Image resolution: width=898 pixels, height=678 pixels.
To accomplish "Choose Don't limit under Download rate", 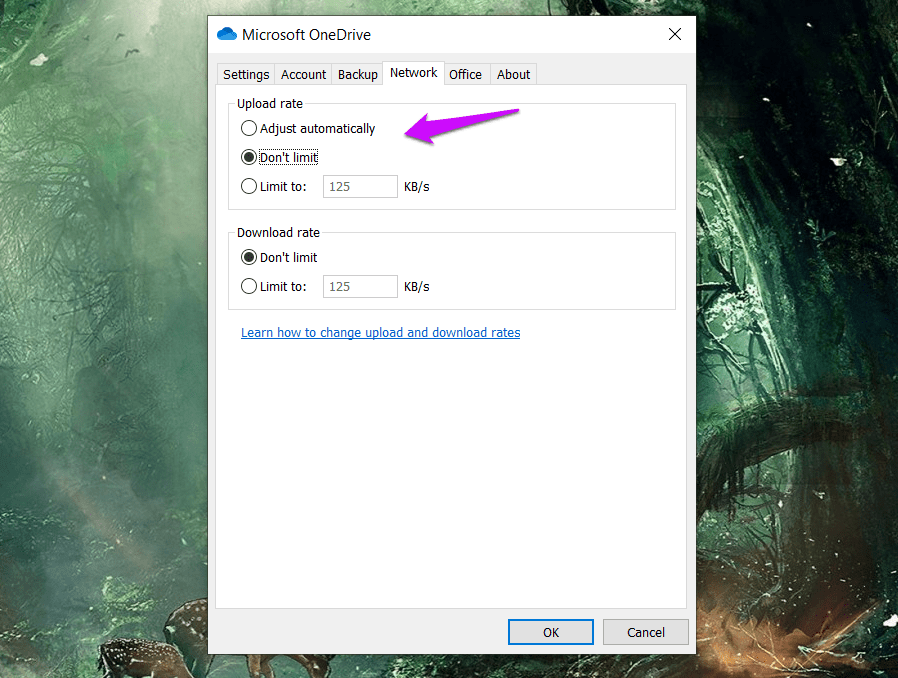I will (x=279, y=258).
